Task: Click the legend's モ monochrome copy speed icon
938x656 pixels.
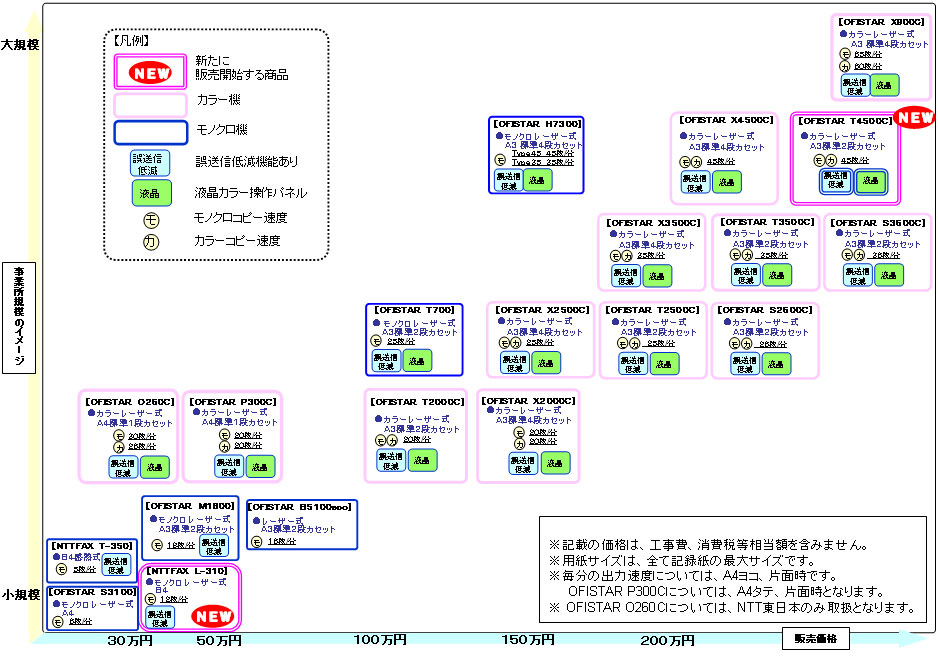Action: [x=151, y=220]
